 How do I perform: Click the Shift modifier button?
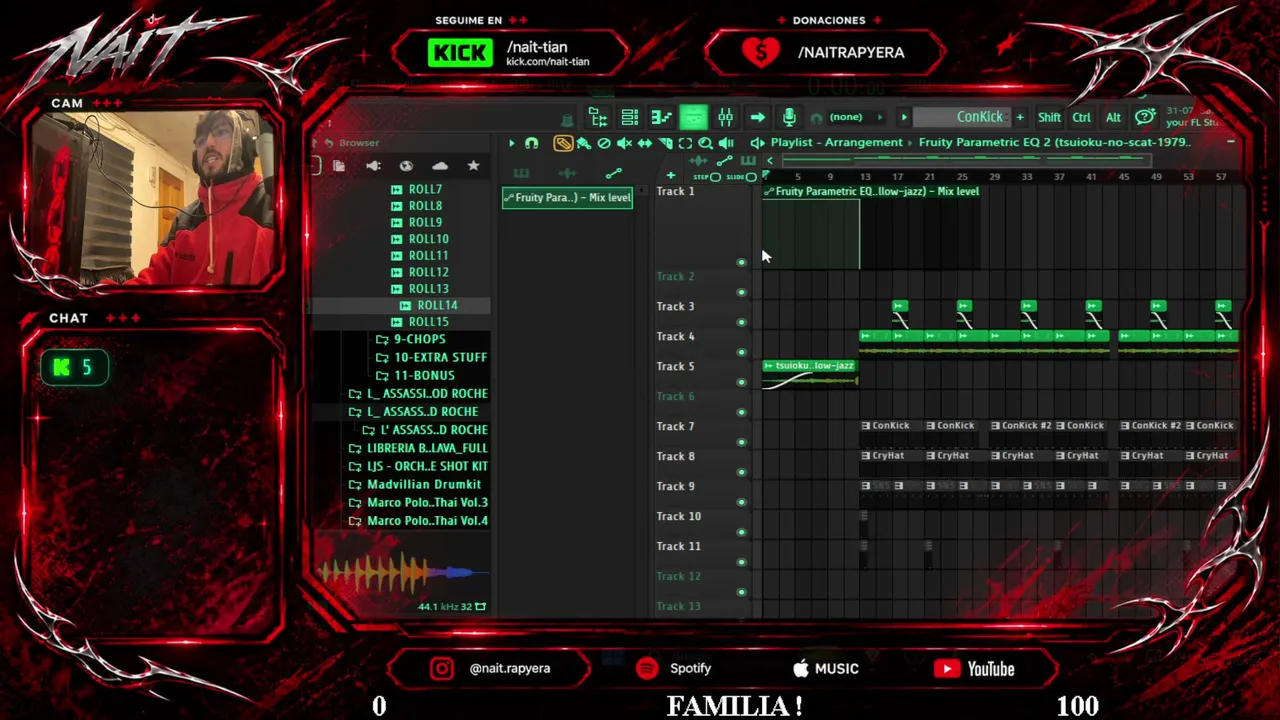click(1049, 117)
